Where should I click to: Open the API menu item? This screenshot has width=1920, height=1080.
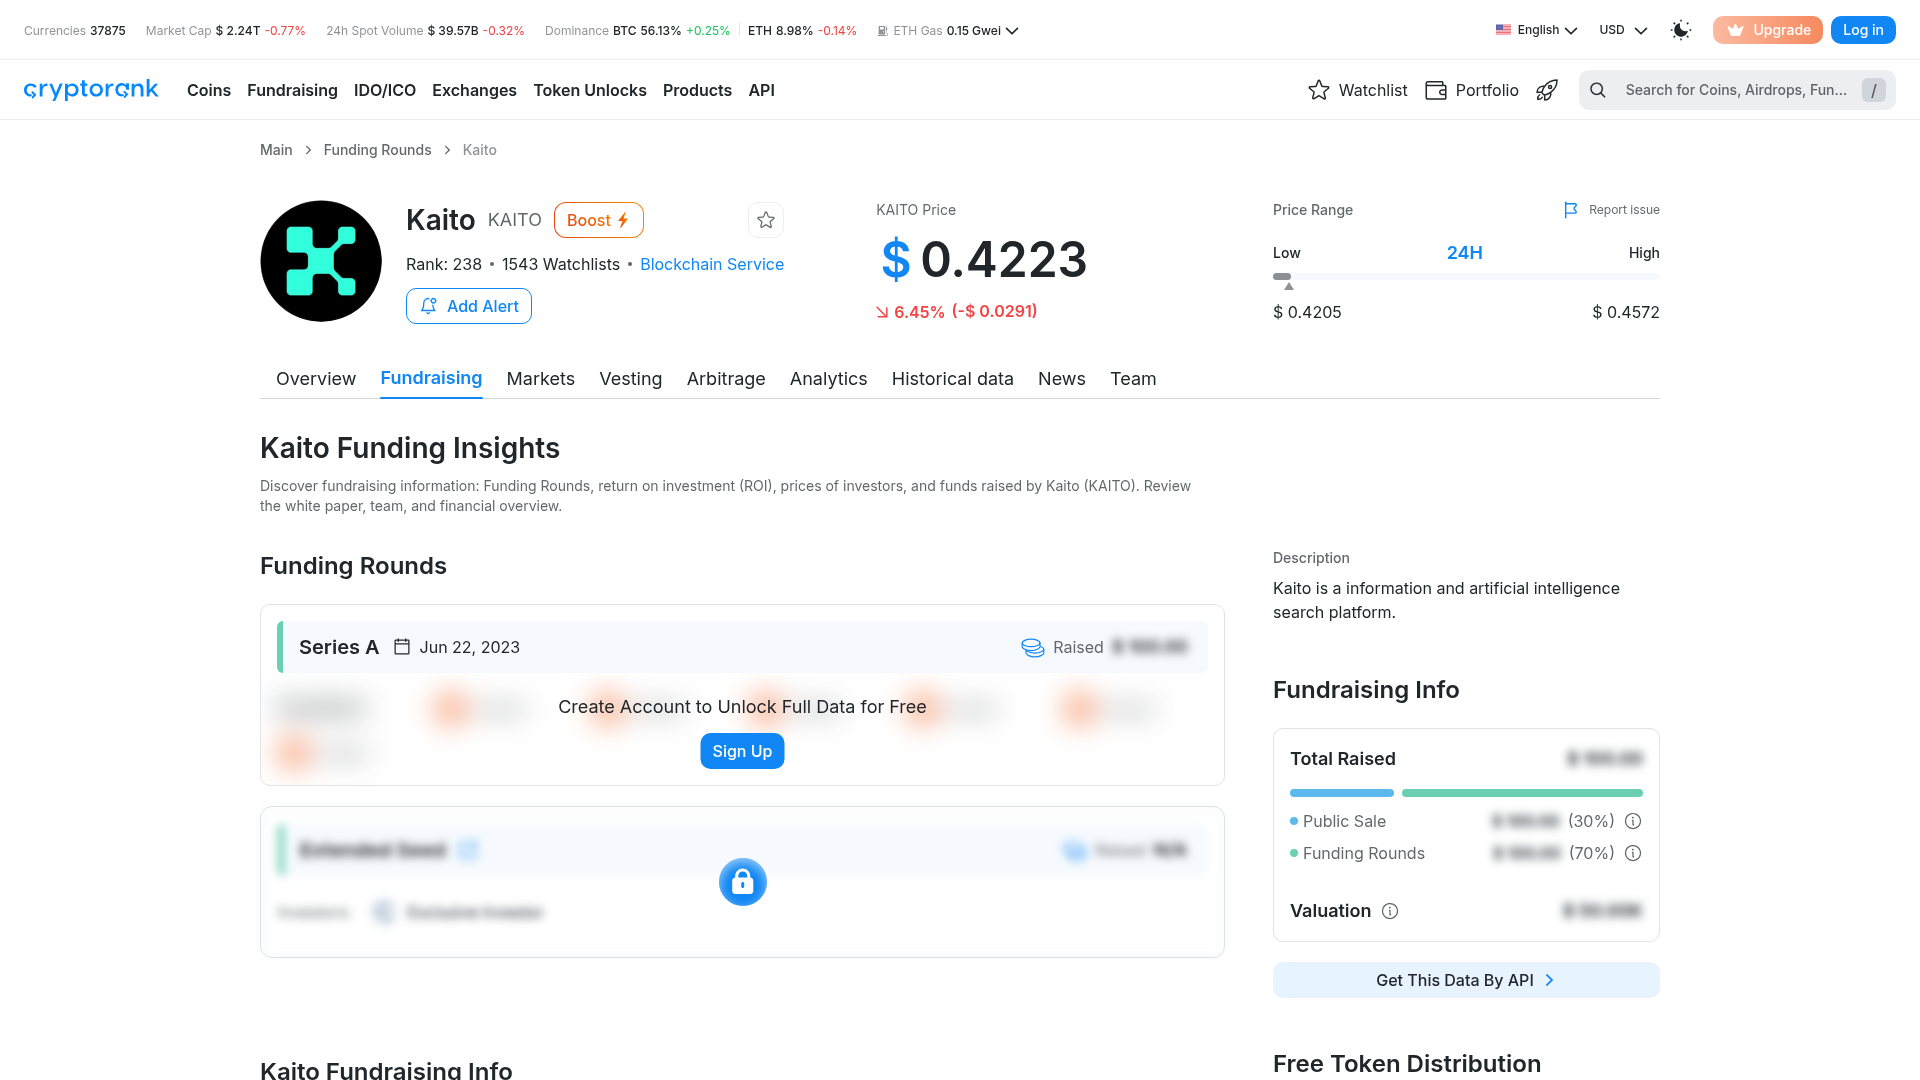coord(761,90)
